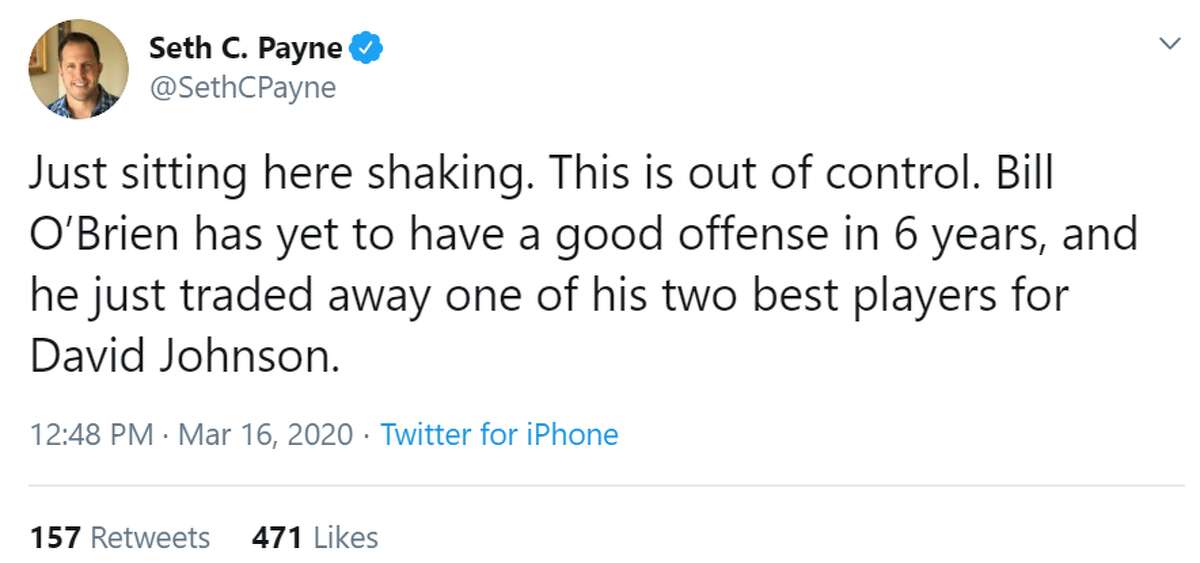Image resolution: width=1200 pixels, height=563 pixels.
Task: Click the words David Johnson in tweet
Action: [180, 357]
